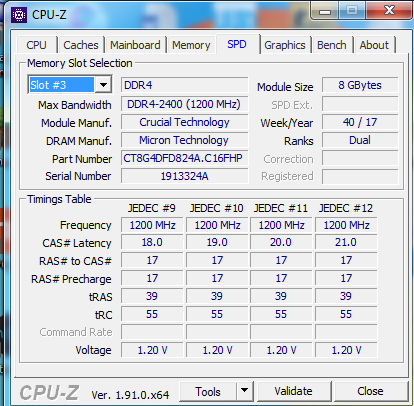
Task: Click the JEDEC #11 column header
Action: point(281,208)
